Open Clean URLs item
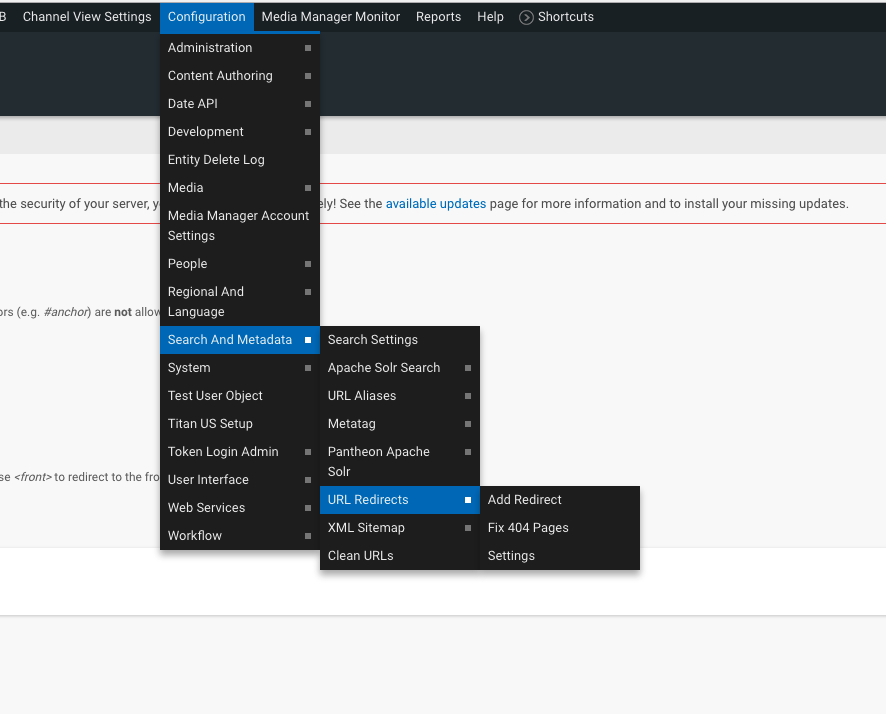886x714 pixels. pyautogui.click(x=399, y=556)
